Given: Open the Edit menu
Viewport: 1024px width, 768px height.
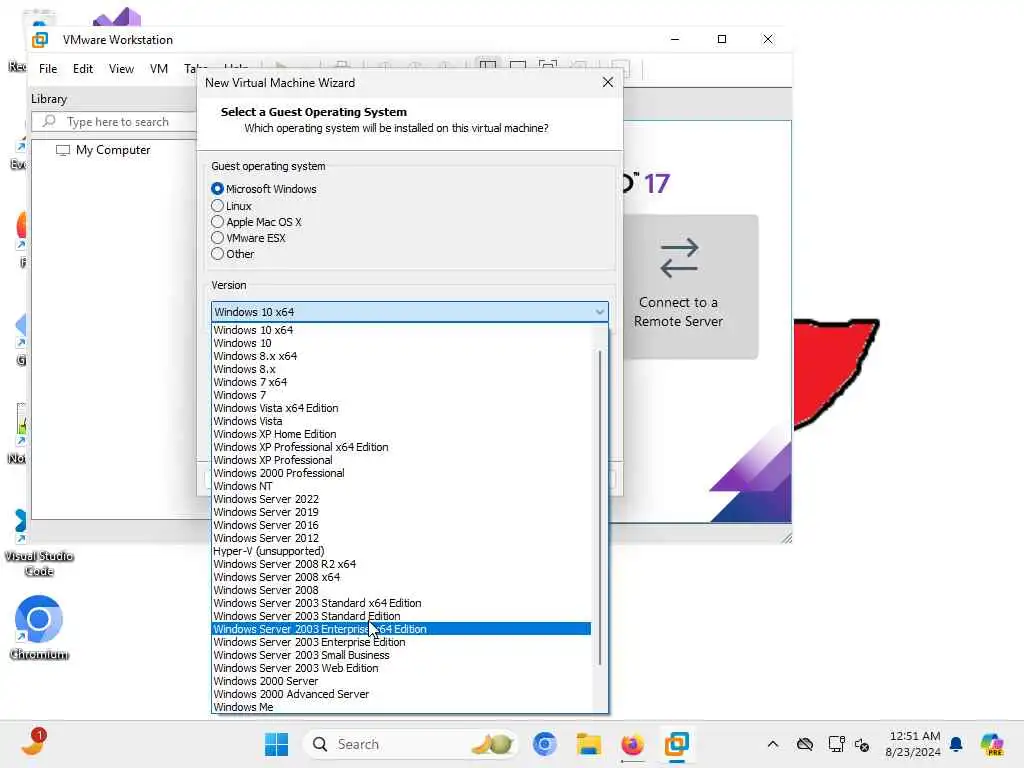Looking at the screenshot, I should (83, 69).
